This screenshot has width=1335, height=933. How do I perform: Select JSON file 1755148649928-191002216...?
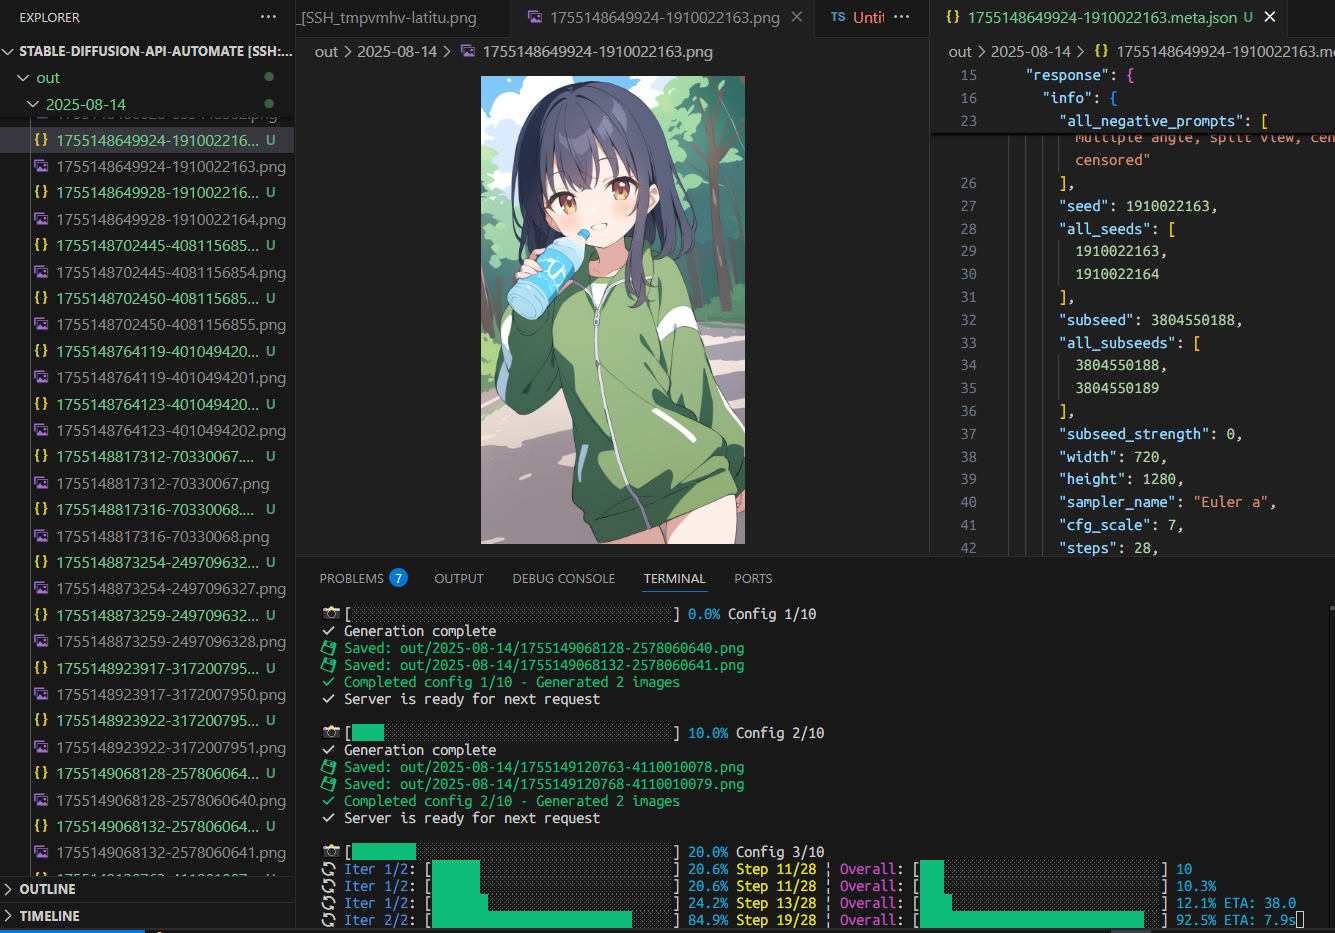click(x=157, y=192)
